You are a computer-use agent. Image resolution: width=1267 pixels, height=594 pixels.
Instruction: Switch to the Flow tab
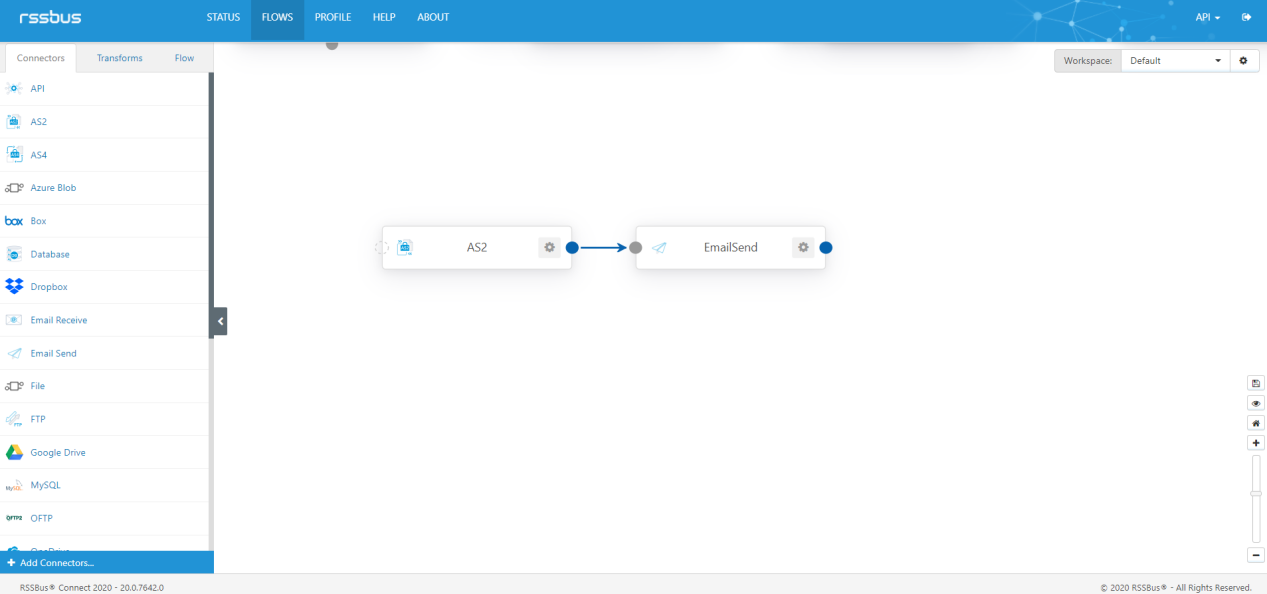tap(184, 58)
